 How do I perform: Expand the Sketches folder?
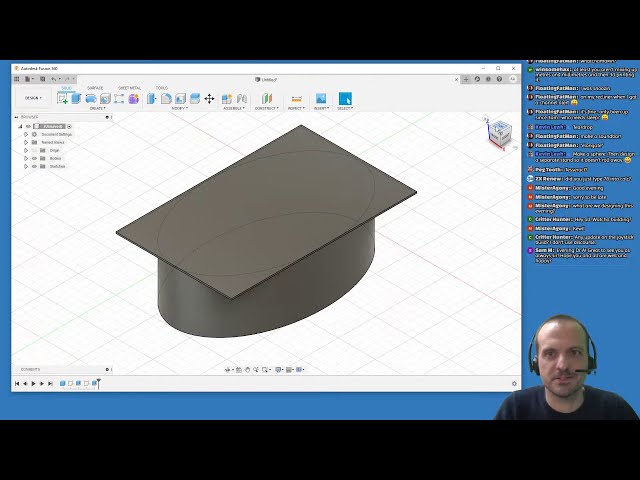pos(26,166)
